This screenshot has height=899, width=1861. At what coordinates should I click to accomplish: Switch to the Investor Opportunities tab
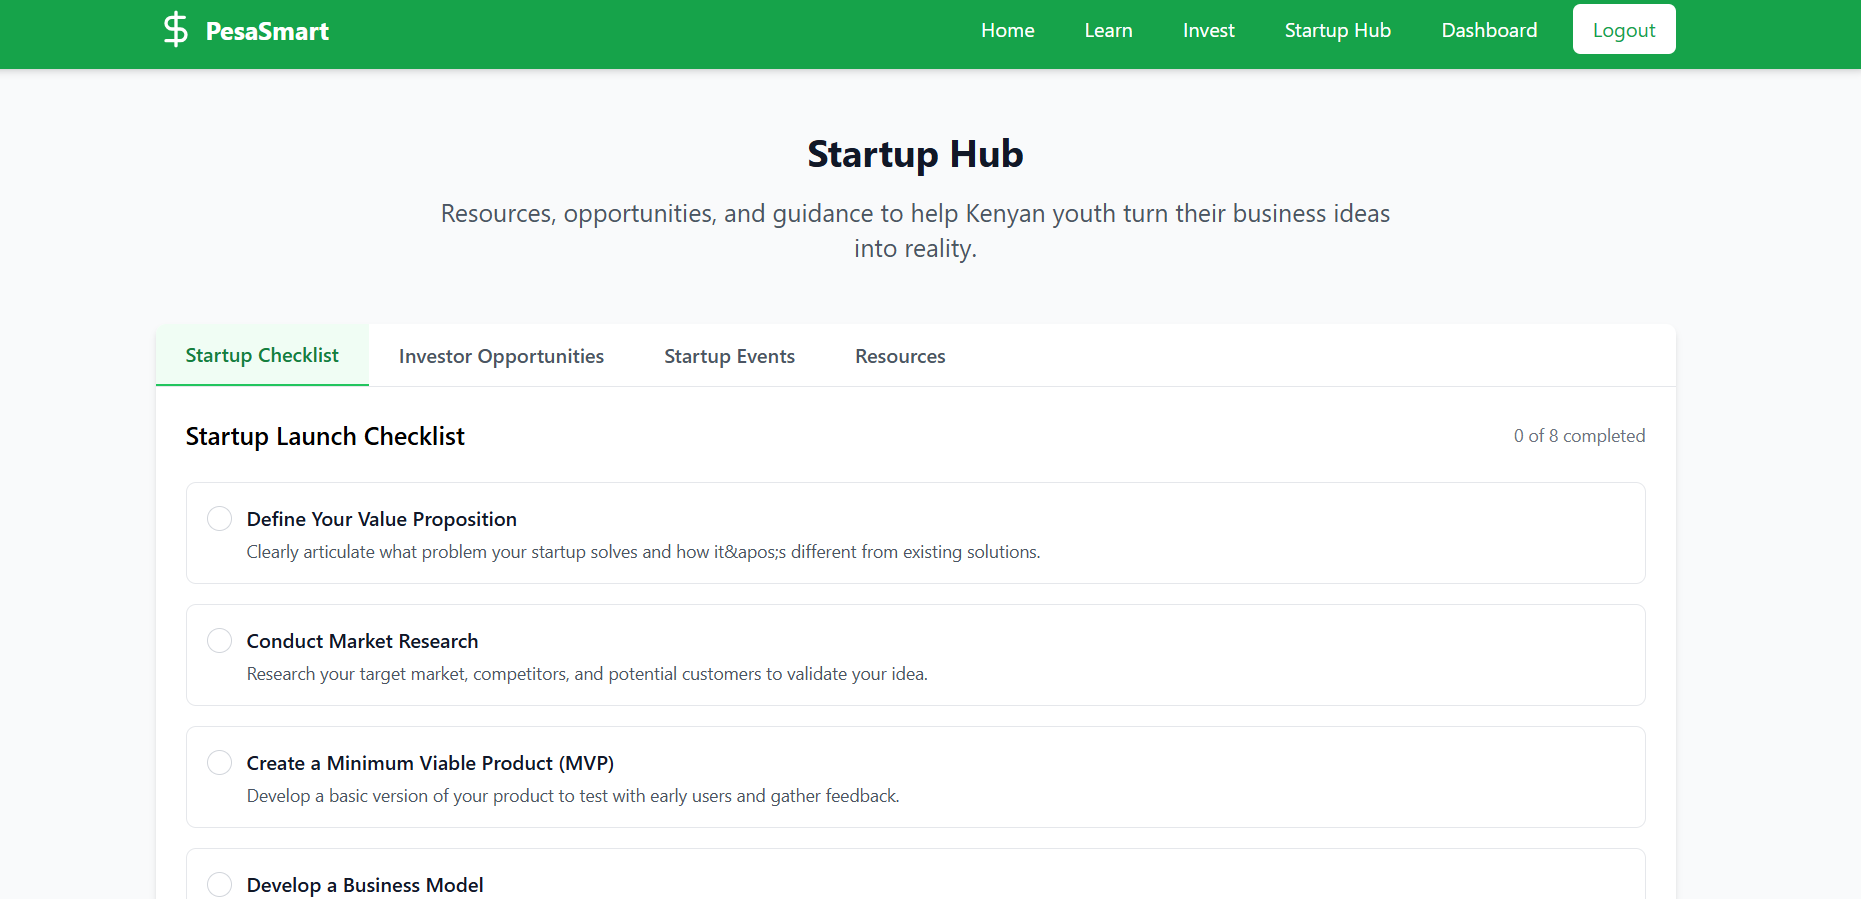coord(501,356)
